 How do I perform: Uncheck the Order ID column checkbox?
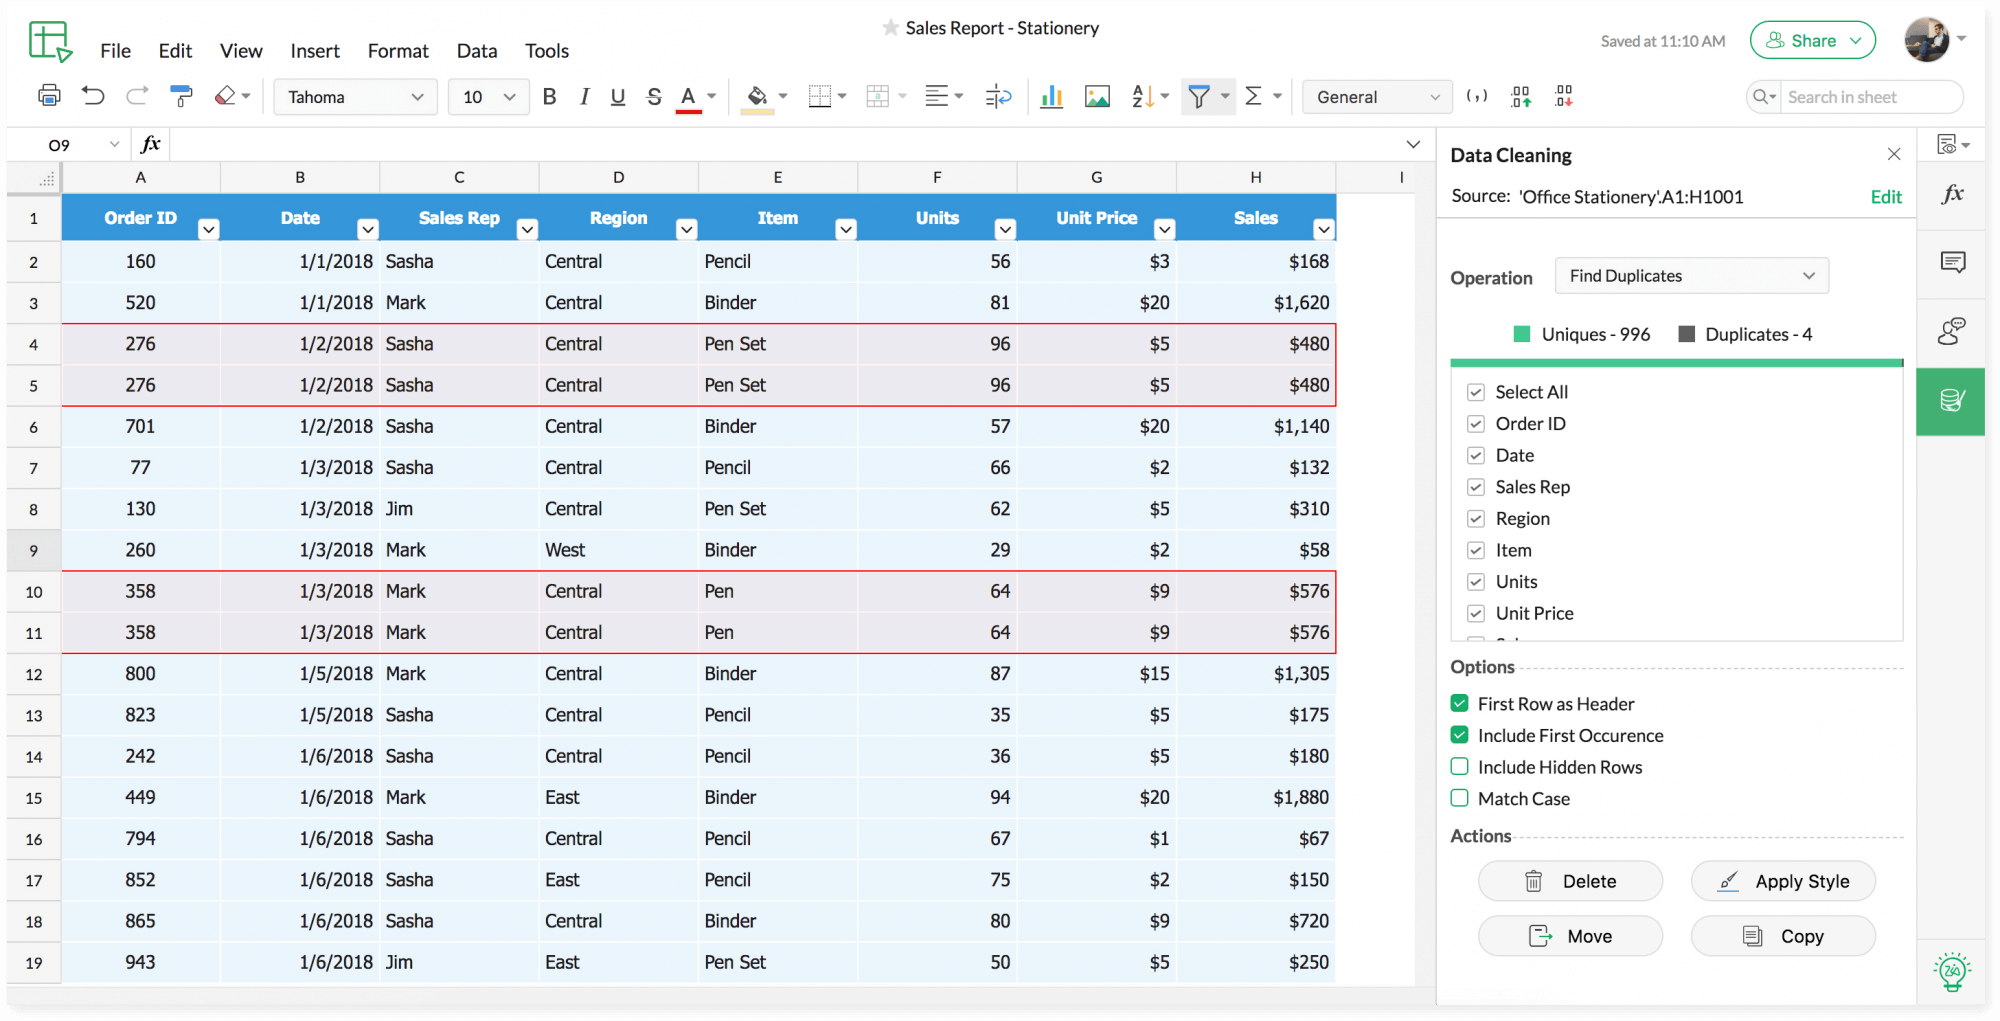(x=1476, y=423)
